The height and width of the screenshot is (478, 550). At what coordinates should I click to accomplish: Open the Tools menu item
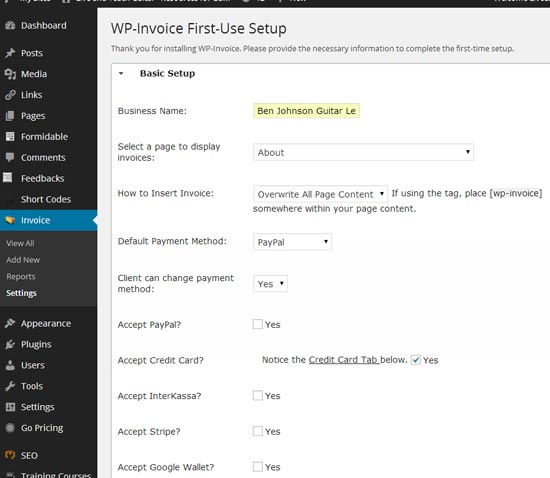pyautogui.click(x=32, y=386)
